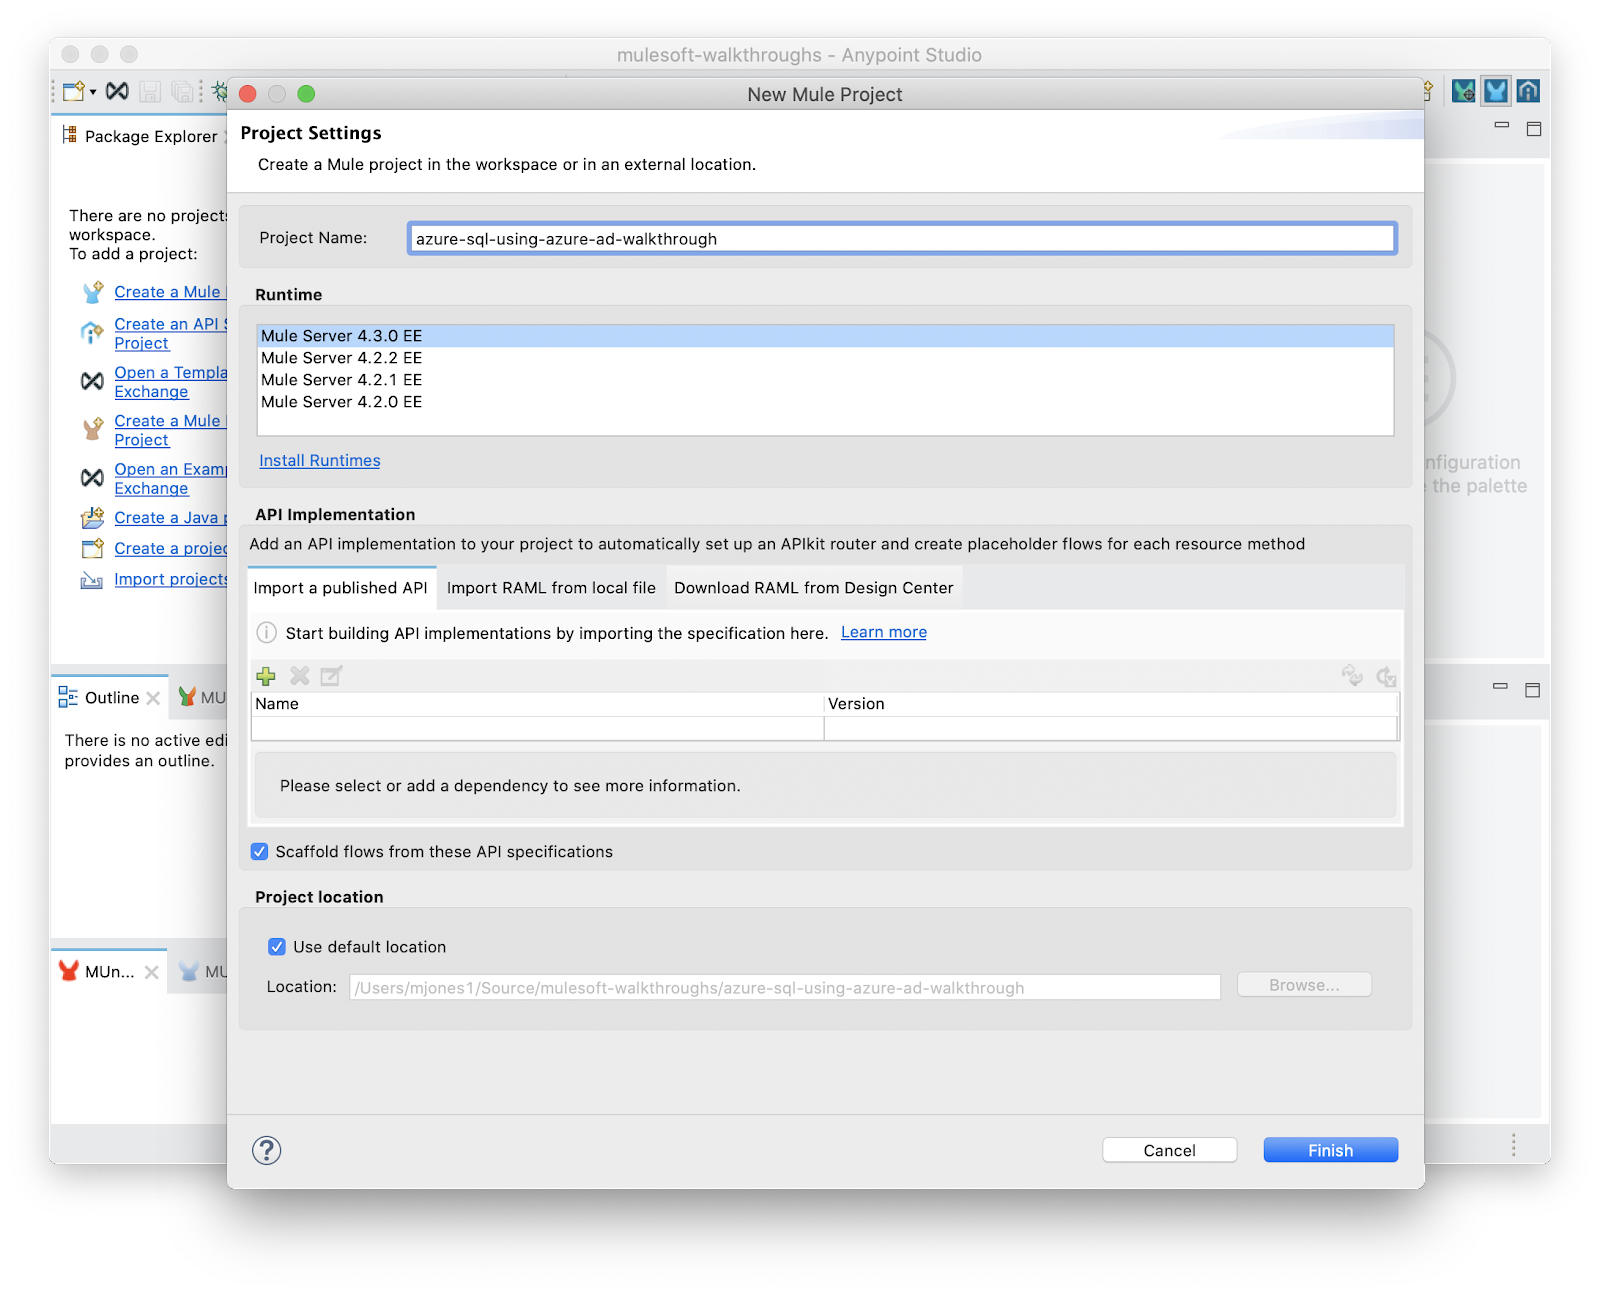Open the Mule Debug perspective icon
This screenshot has width=1600, height=1297.
pyautogui.click(x=1464, y=92)
